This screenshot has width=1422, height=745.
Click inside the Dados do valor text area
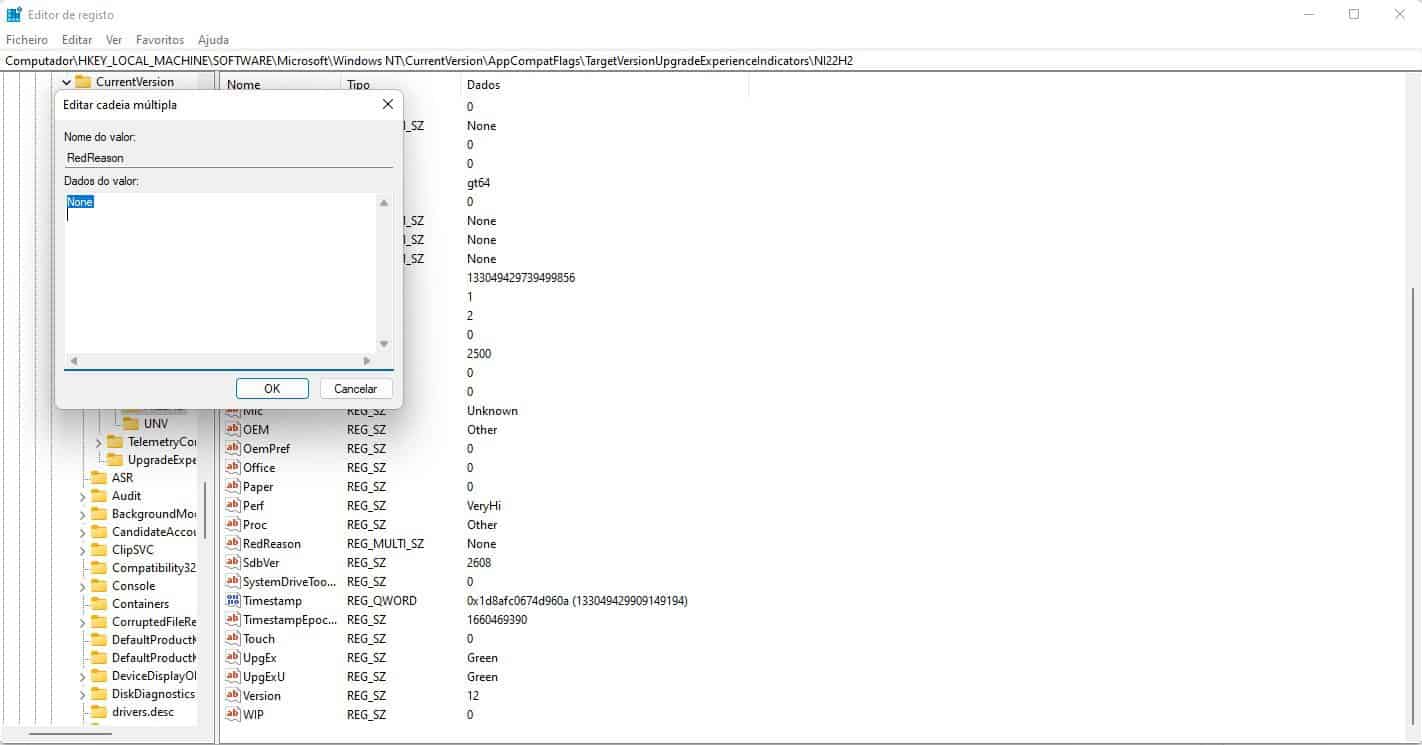[220, 273]
